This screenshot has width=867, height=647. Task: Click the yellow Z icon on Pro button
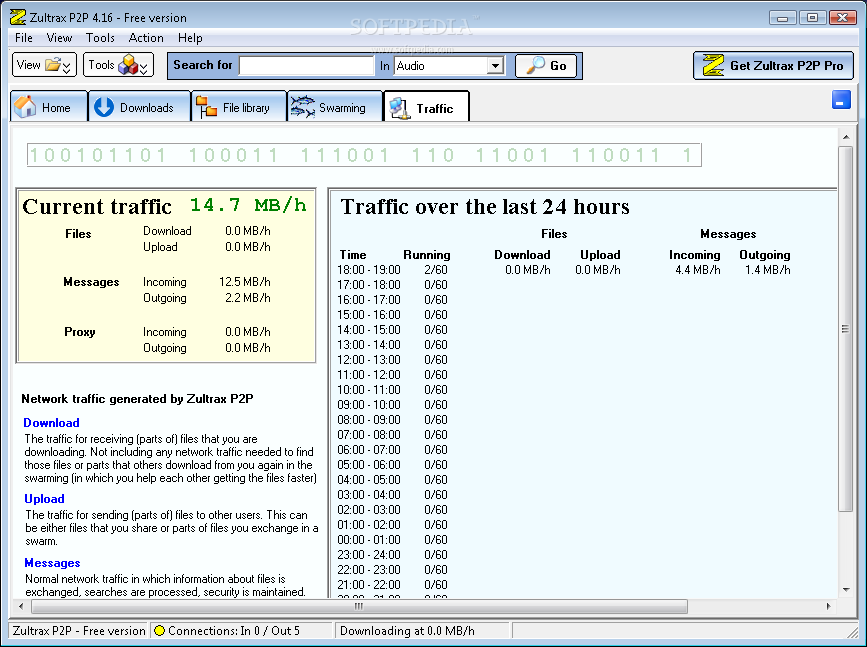(713, 65)
